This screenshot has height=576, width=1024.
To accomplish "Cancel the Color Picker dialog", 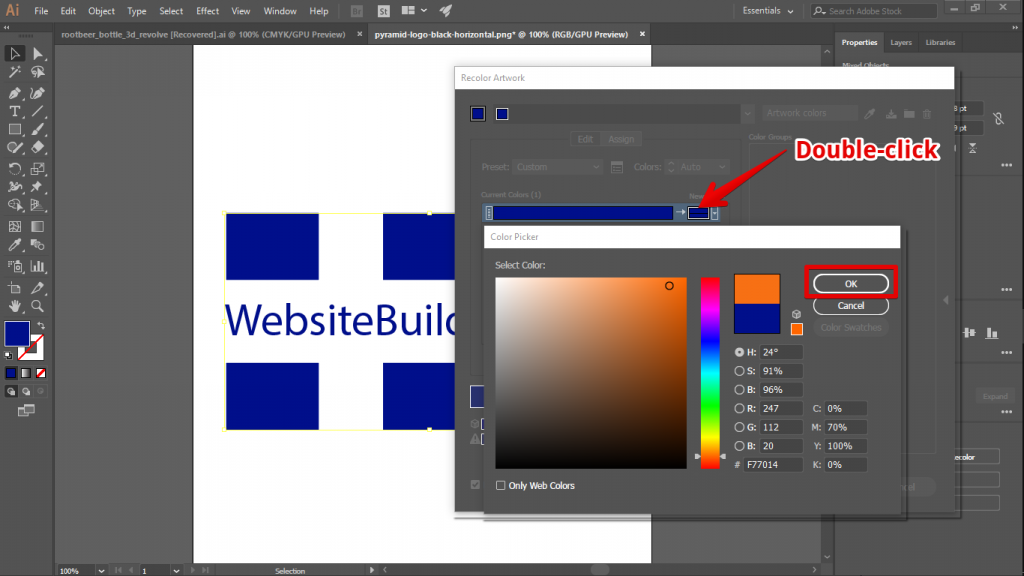I will [850, 305].
